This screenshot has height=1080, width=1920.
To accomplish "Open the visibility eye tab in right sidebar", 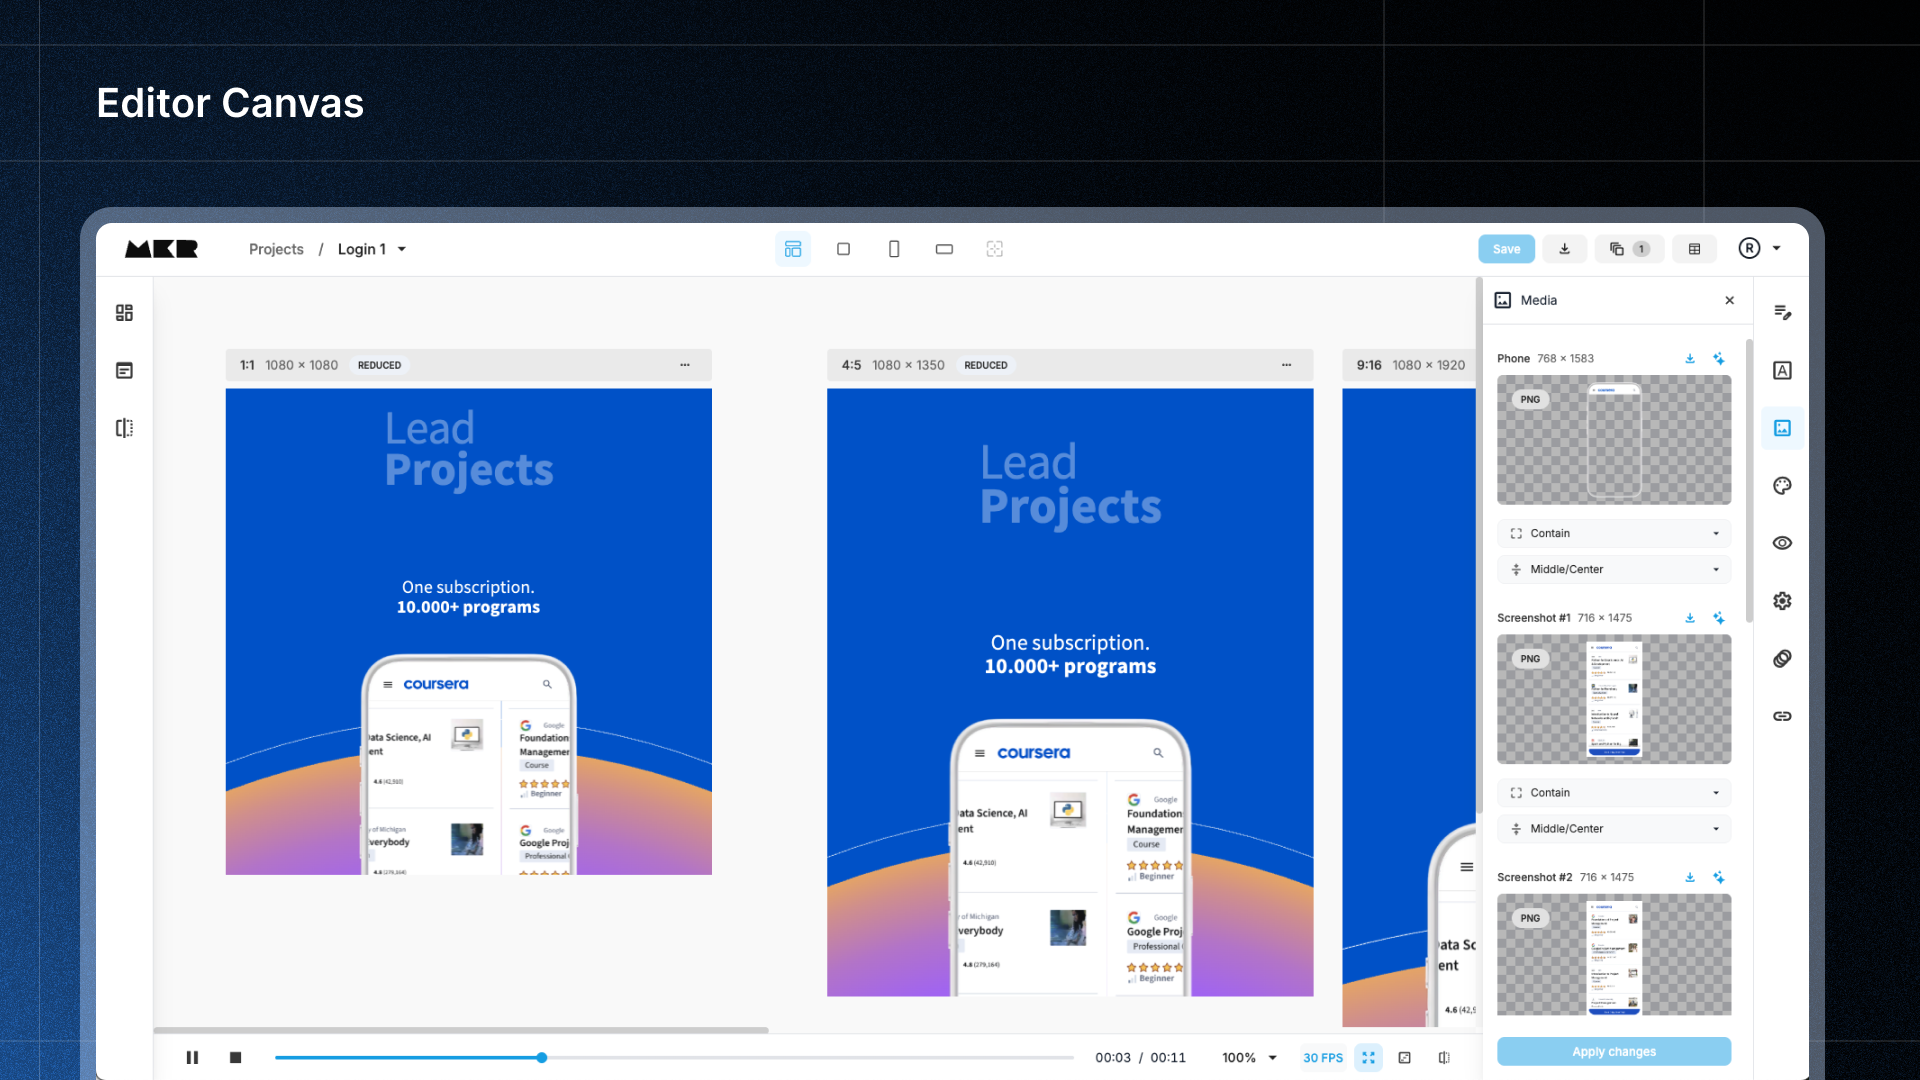I will pos(1782,543).
